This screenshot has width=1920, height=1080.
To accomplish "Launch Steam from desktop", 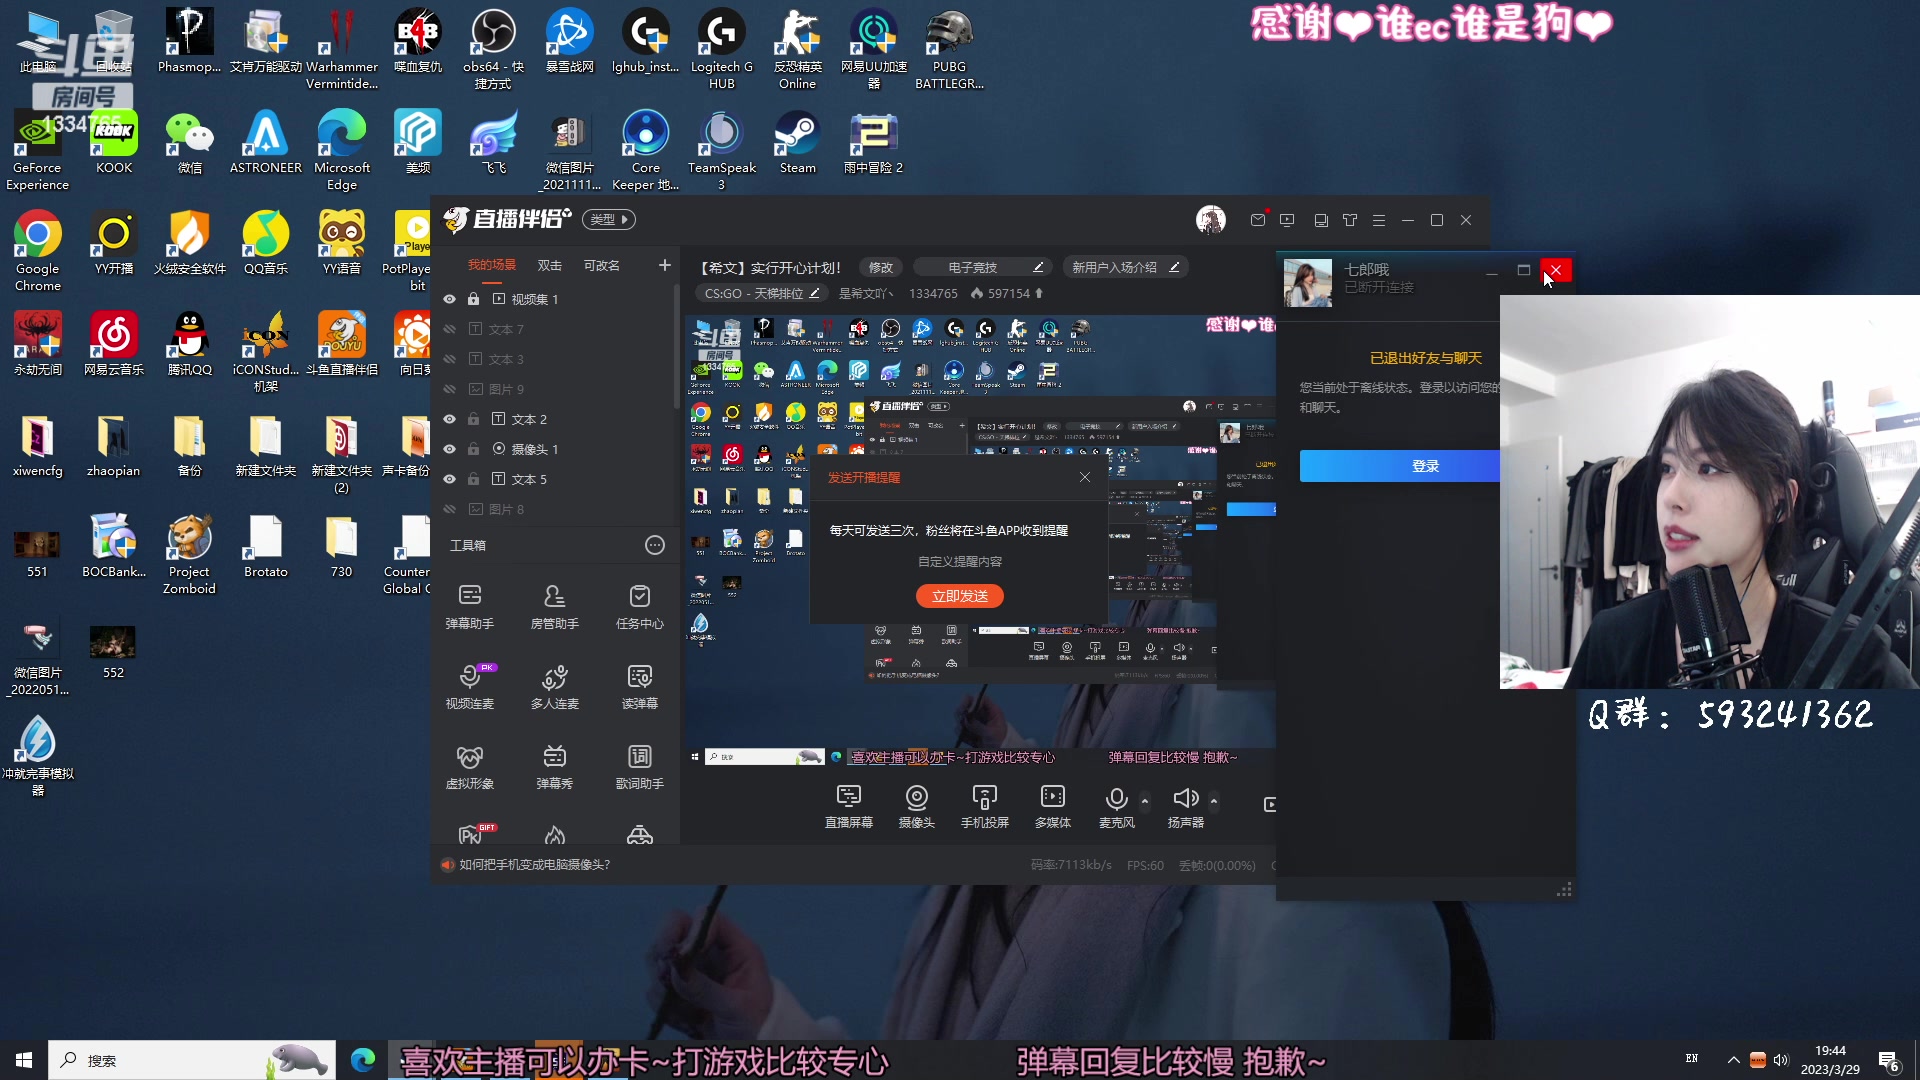I will coord(797,142).
